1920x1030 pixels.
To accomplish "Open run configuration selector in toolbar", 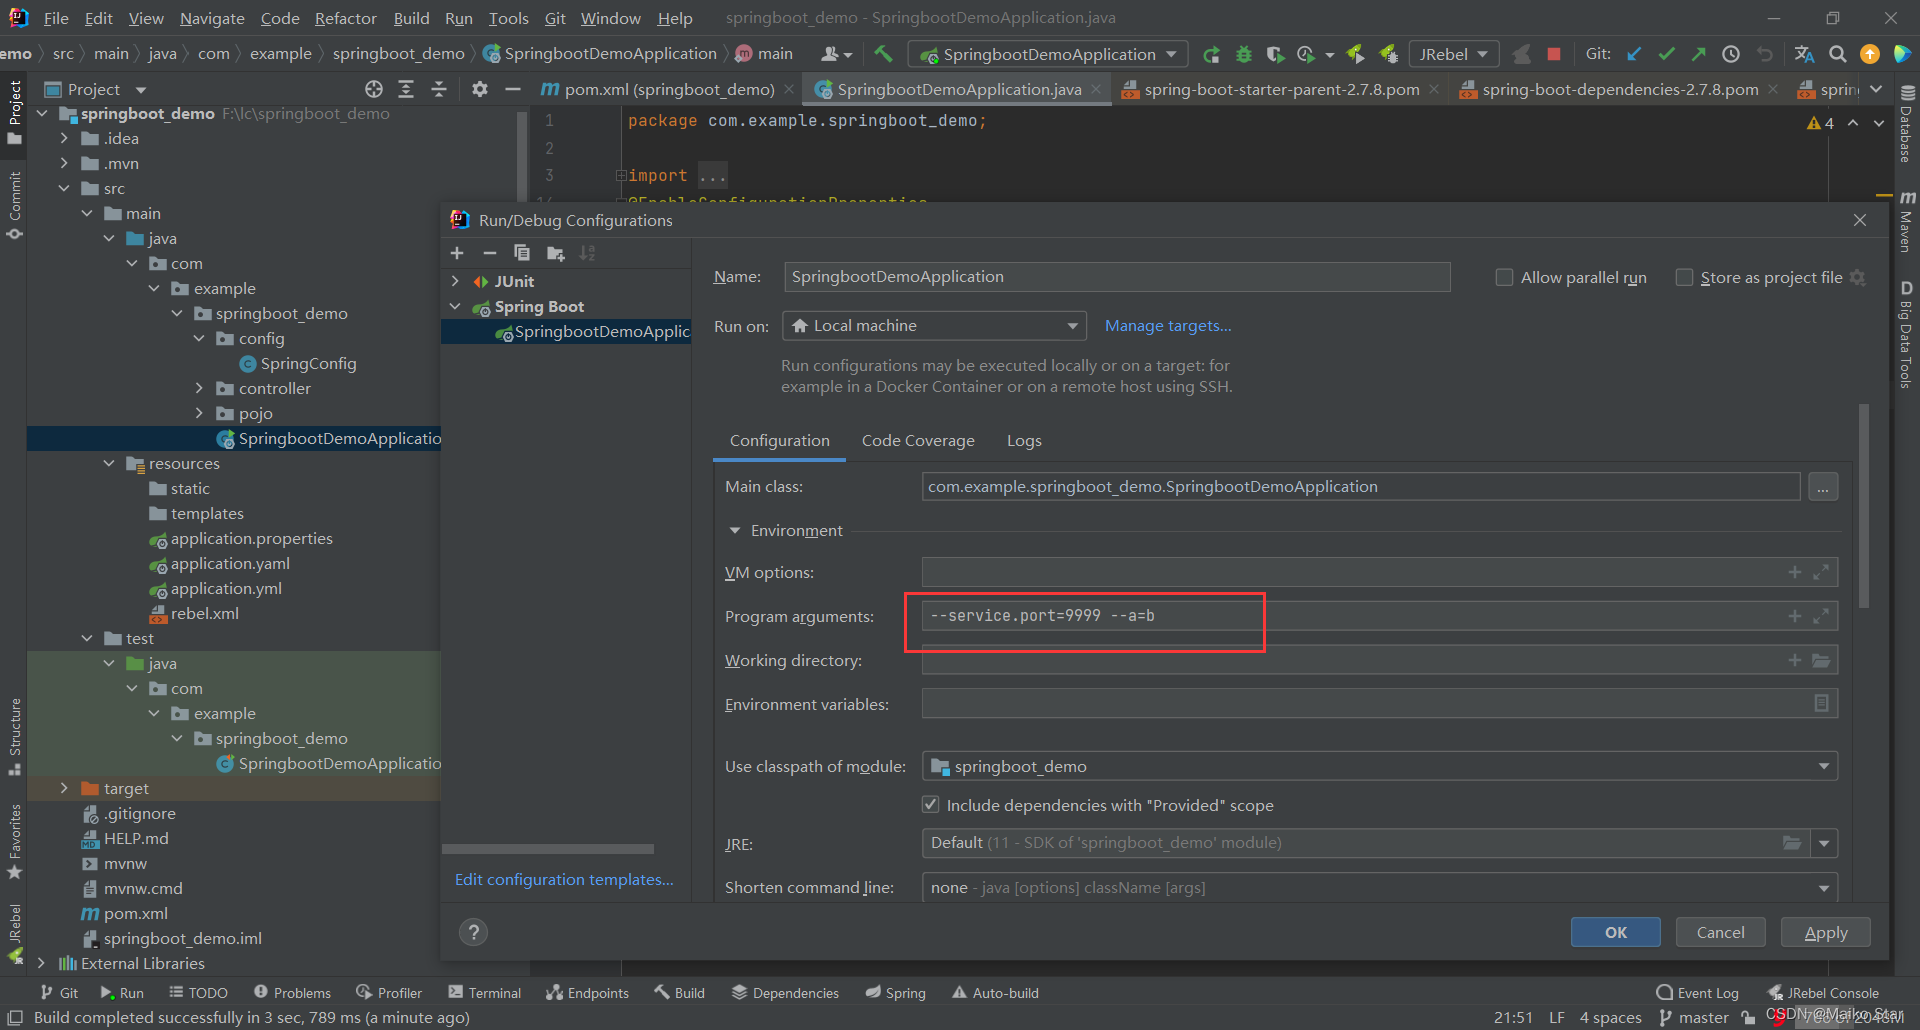I will point(1048,54).
